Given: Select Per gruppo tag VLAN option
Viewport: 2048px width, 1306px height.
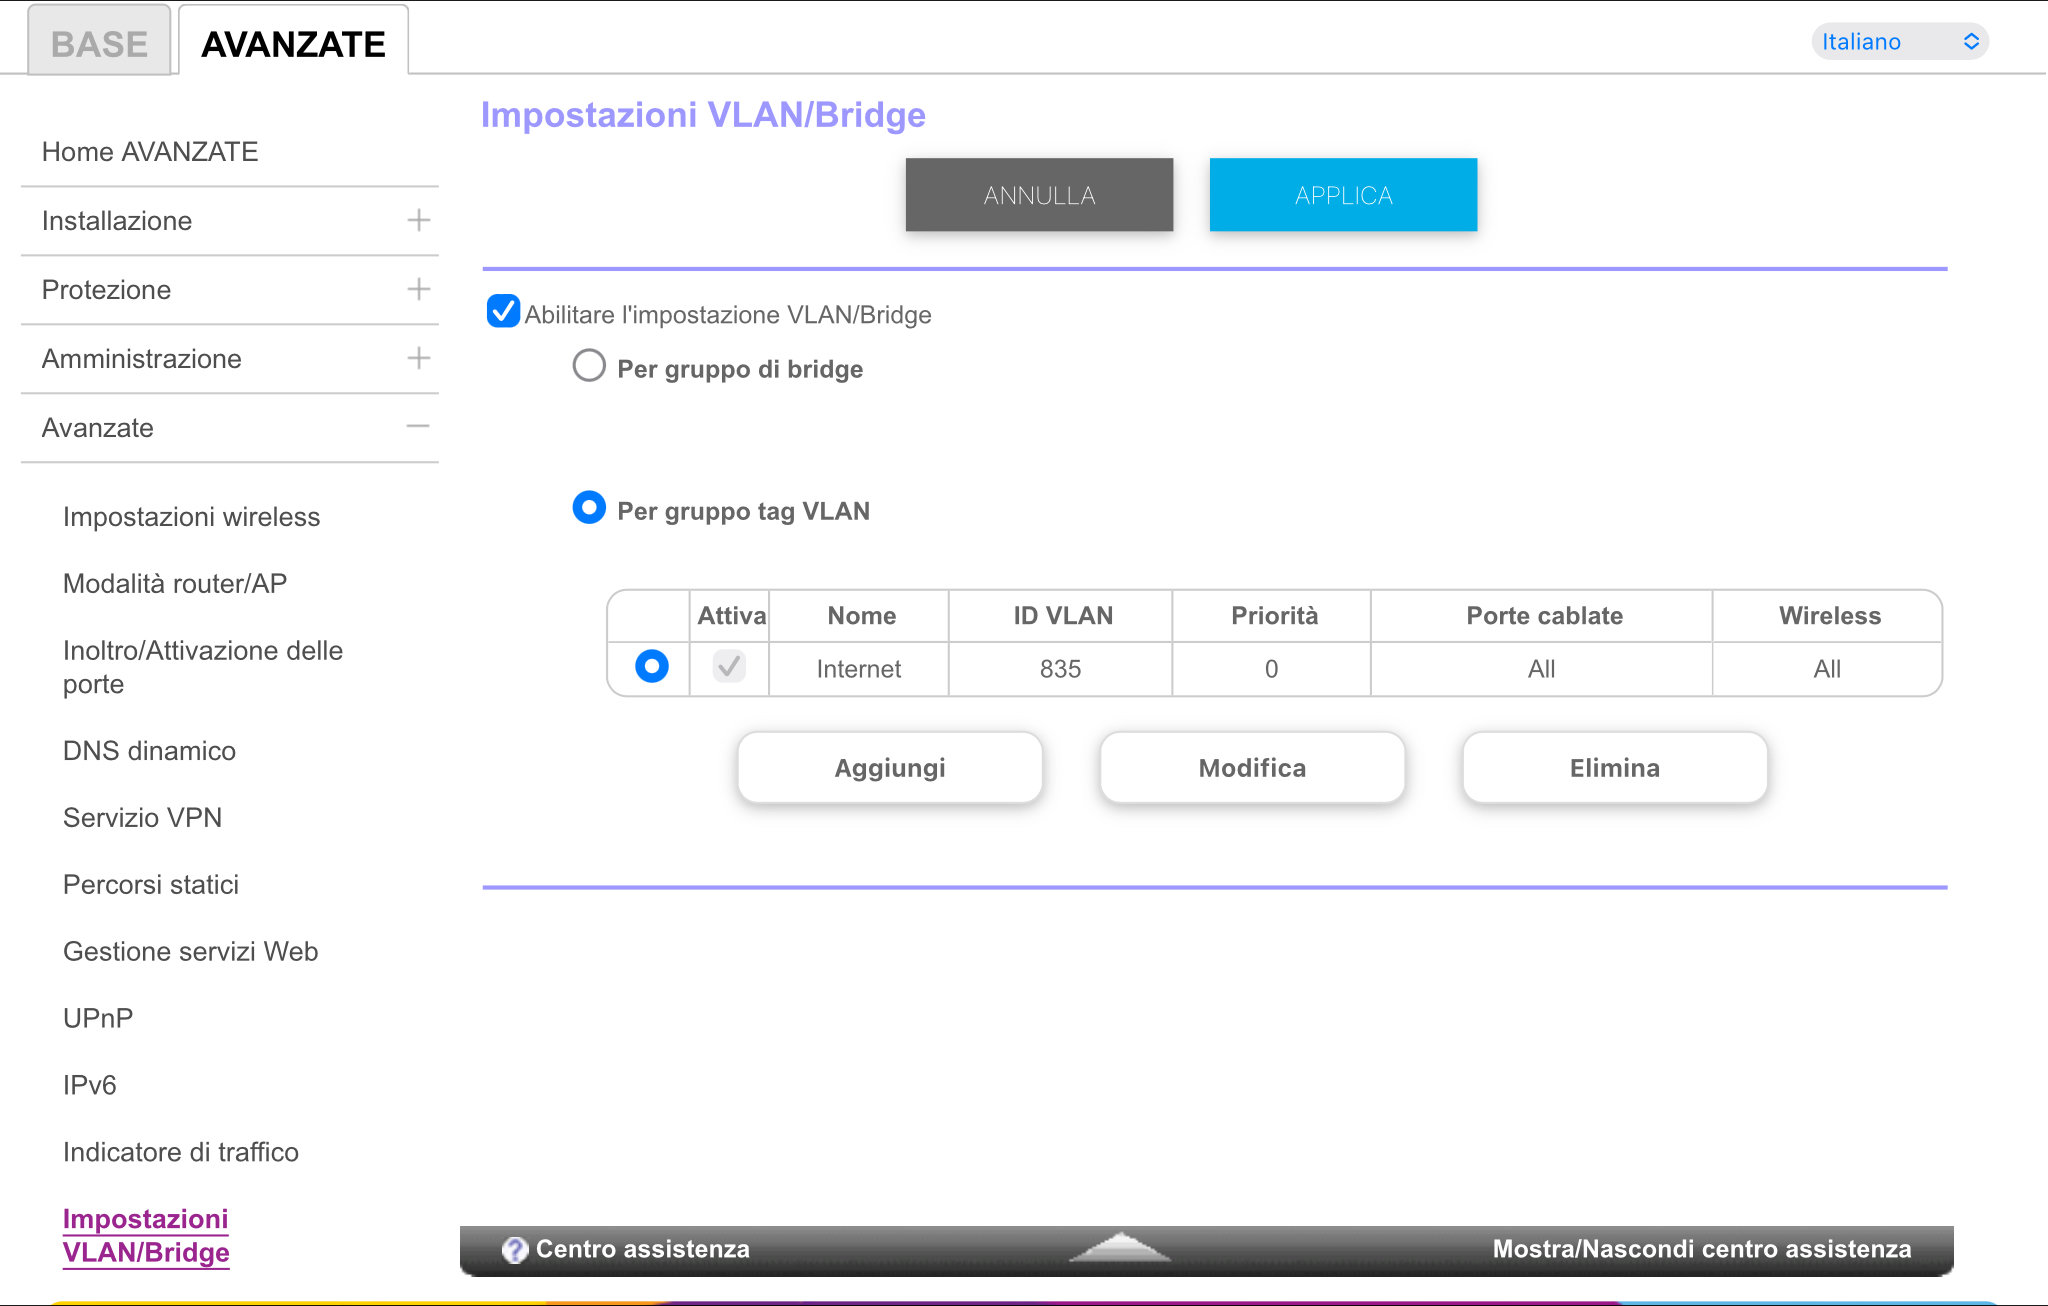Looking at the screenshot, I should 589,508.
